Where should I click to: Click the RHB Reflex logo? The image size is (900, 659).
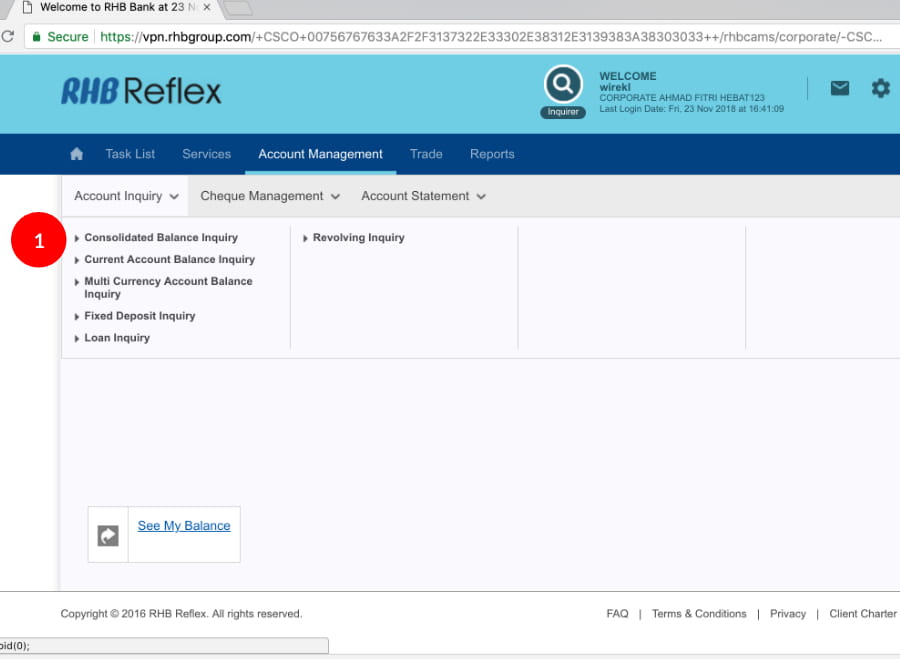(141, 92)
